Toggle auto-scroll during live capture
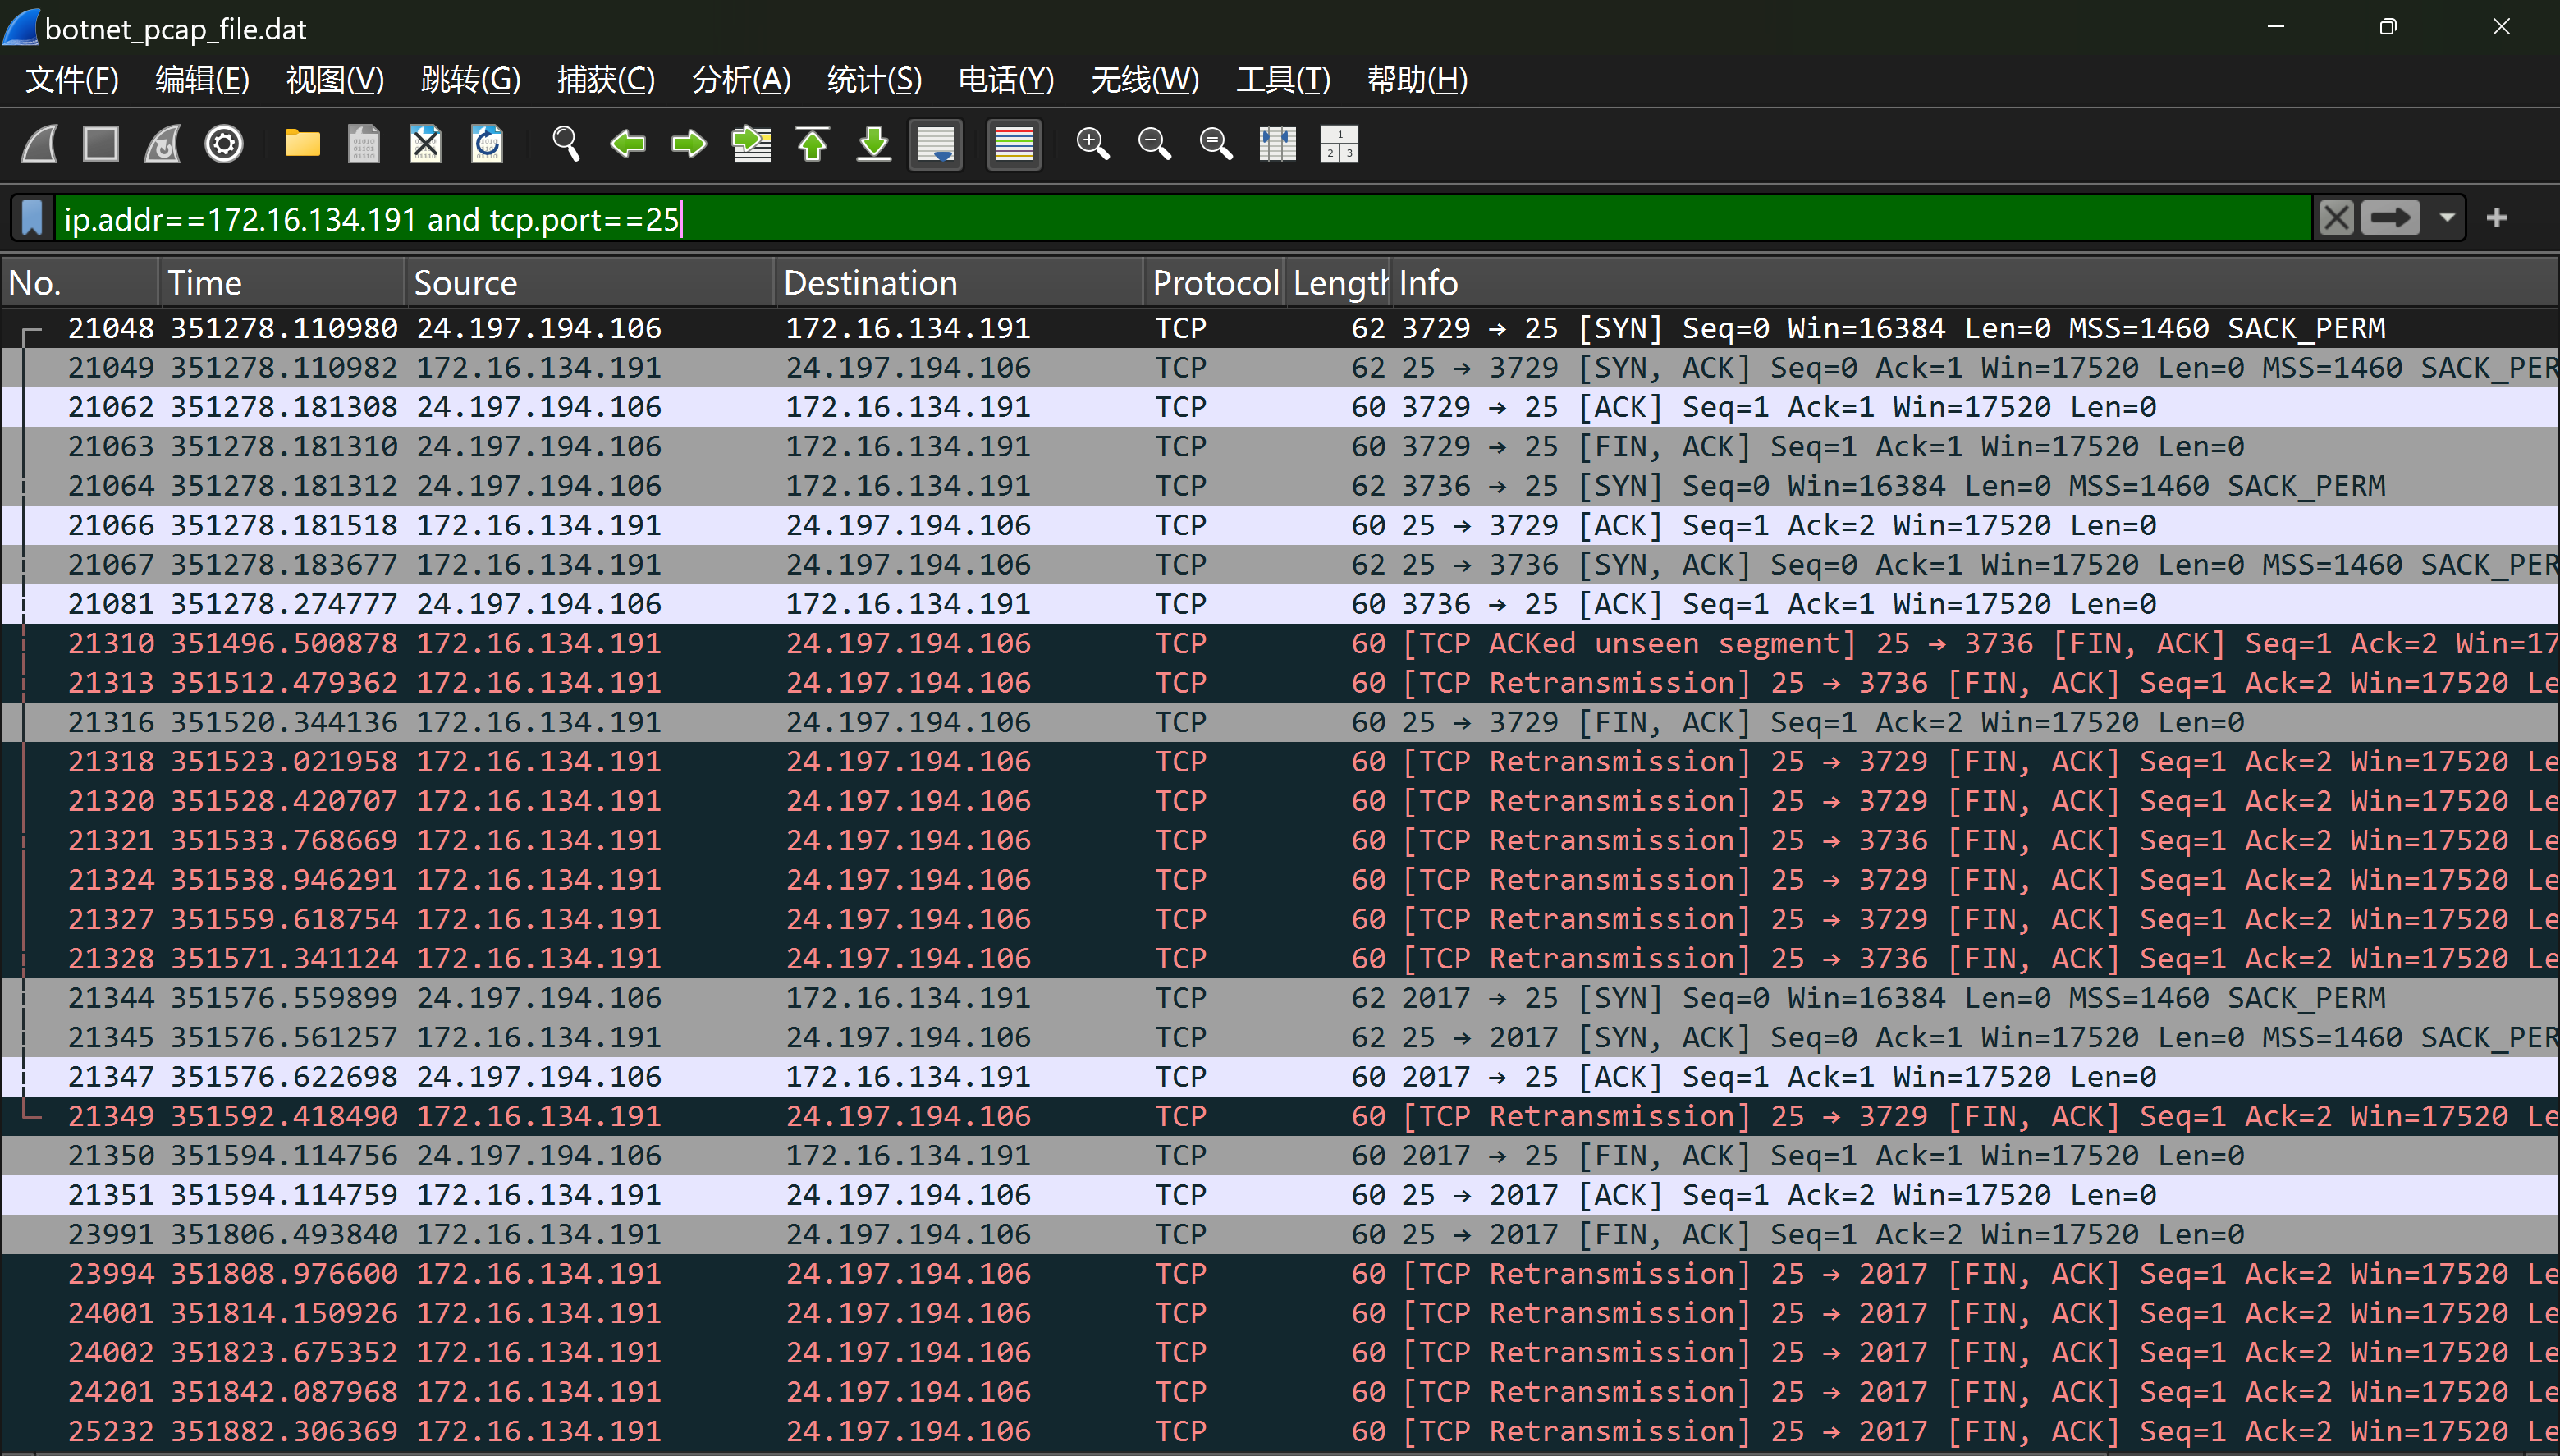The height and width of the screenshot is (1456, 2560). pos(936,144)
